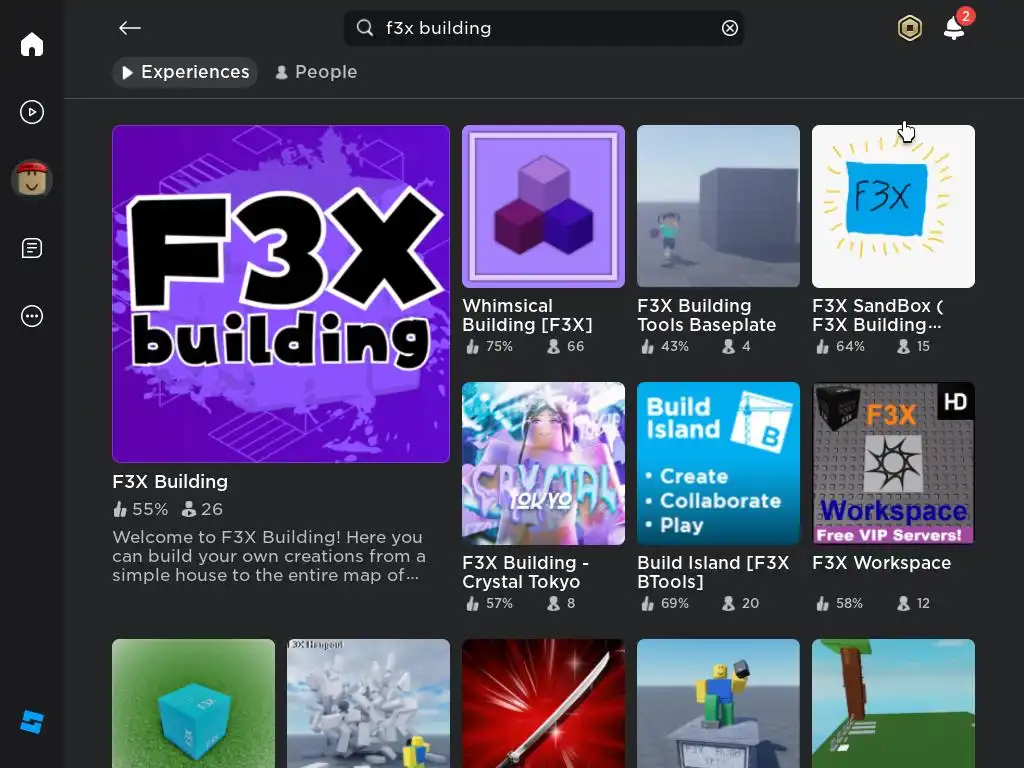Click the Build Island [F3X BTools] title
The image size is (1024, 768).
[713, 572]
